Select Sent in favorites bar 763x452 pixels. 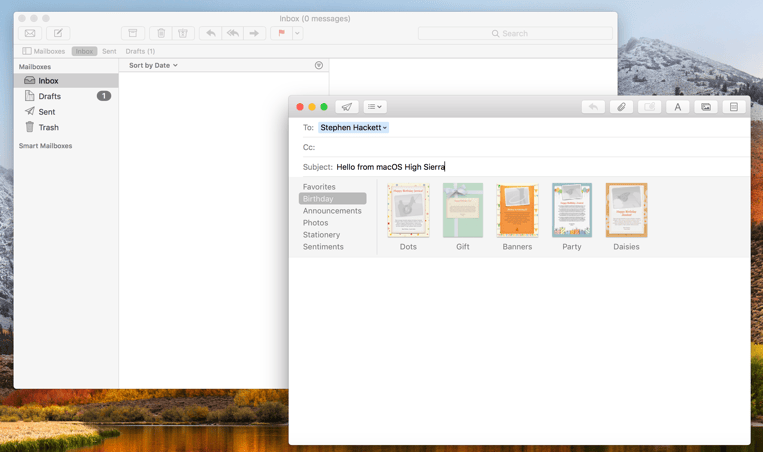tap(109, 51)
